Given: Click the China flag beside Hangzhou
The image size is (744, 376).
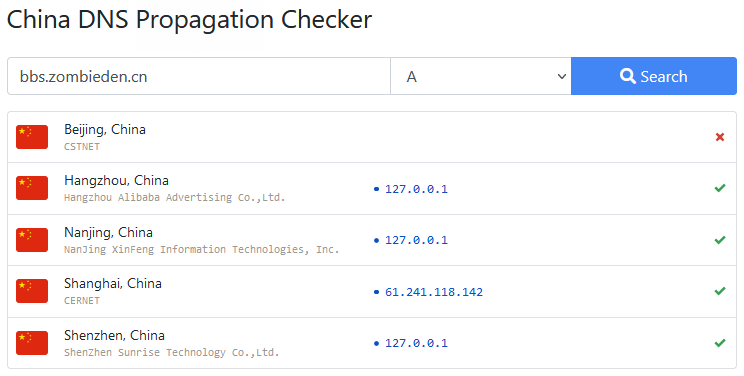Looking at the screenshot, I should pos(32,188).
